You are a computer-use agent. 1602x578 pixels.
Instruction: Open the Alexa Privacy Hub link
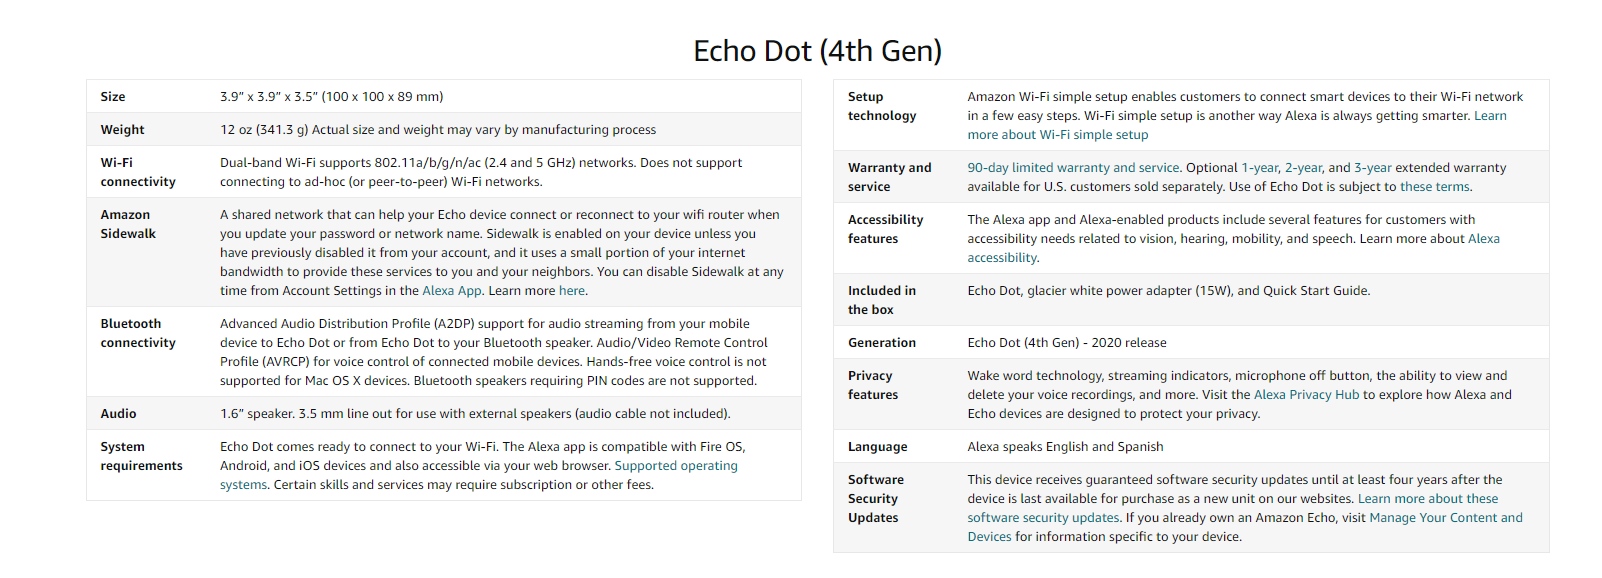coord(1306,395)
